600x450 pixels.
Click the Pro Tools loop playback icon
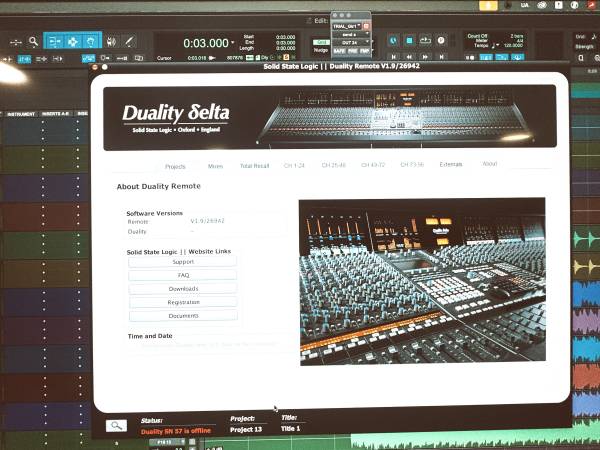pos(425,40)
